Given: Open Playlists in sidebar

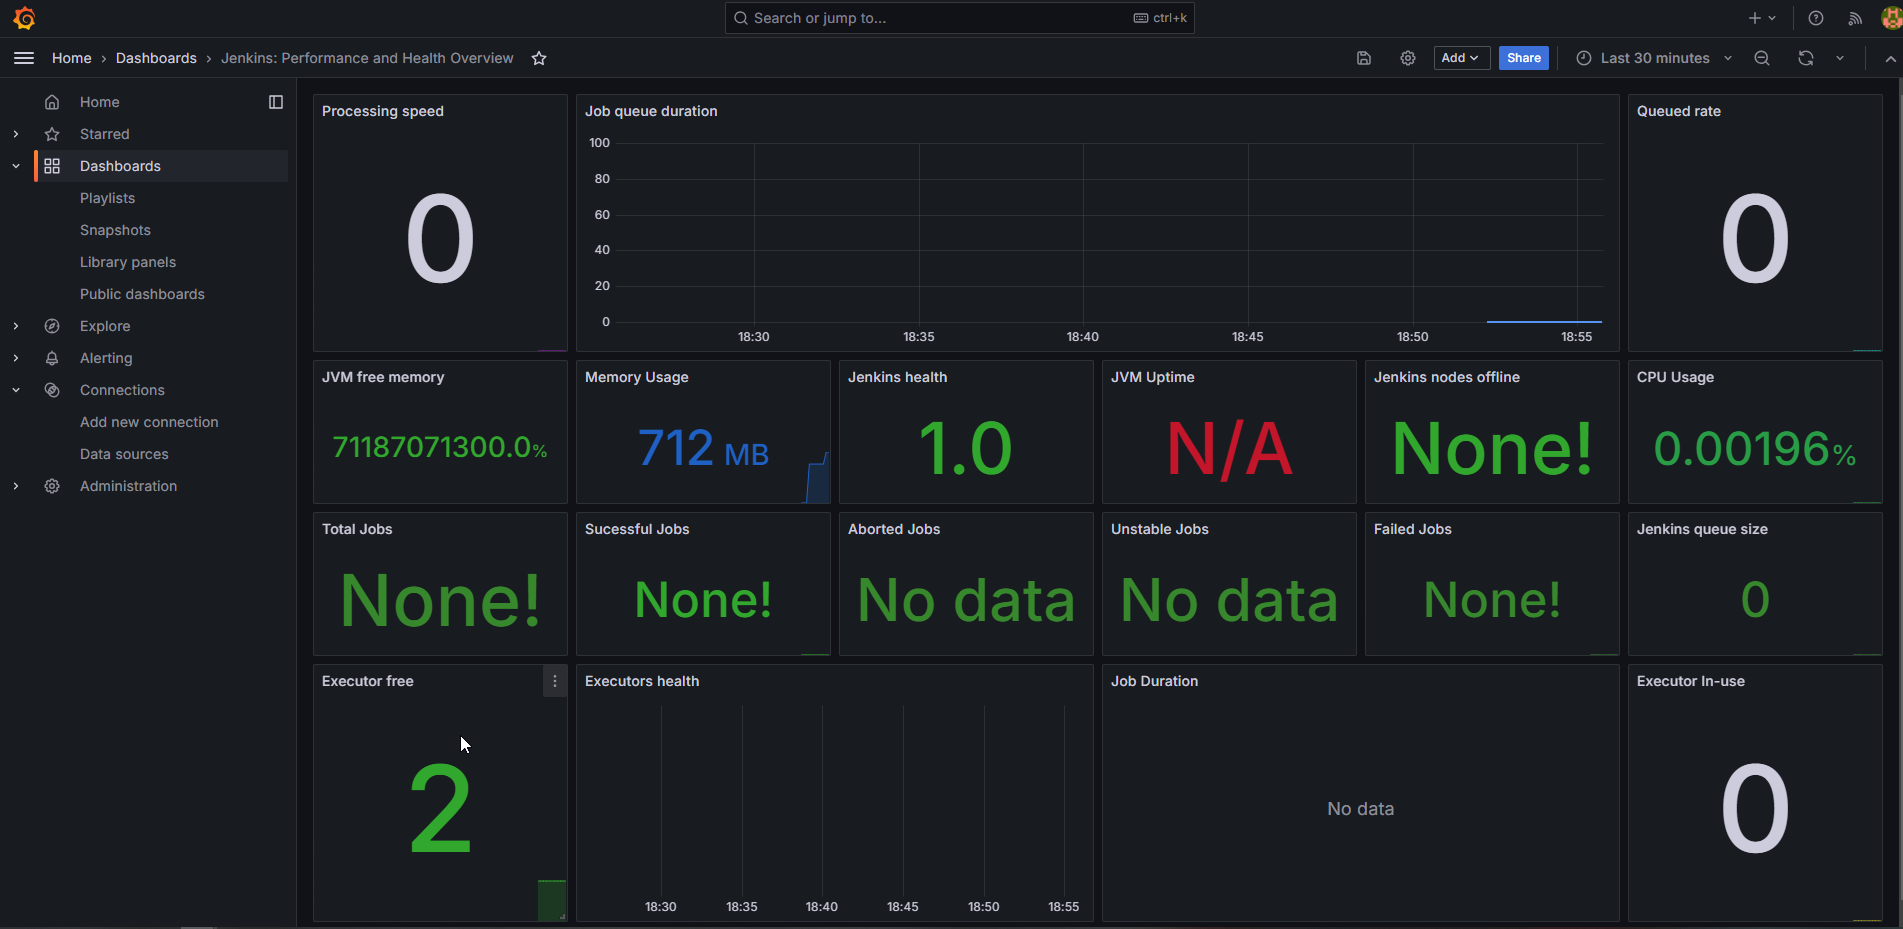Looking at the screenshot, I should tap(107, 198).
